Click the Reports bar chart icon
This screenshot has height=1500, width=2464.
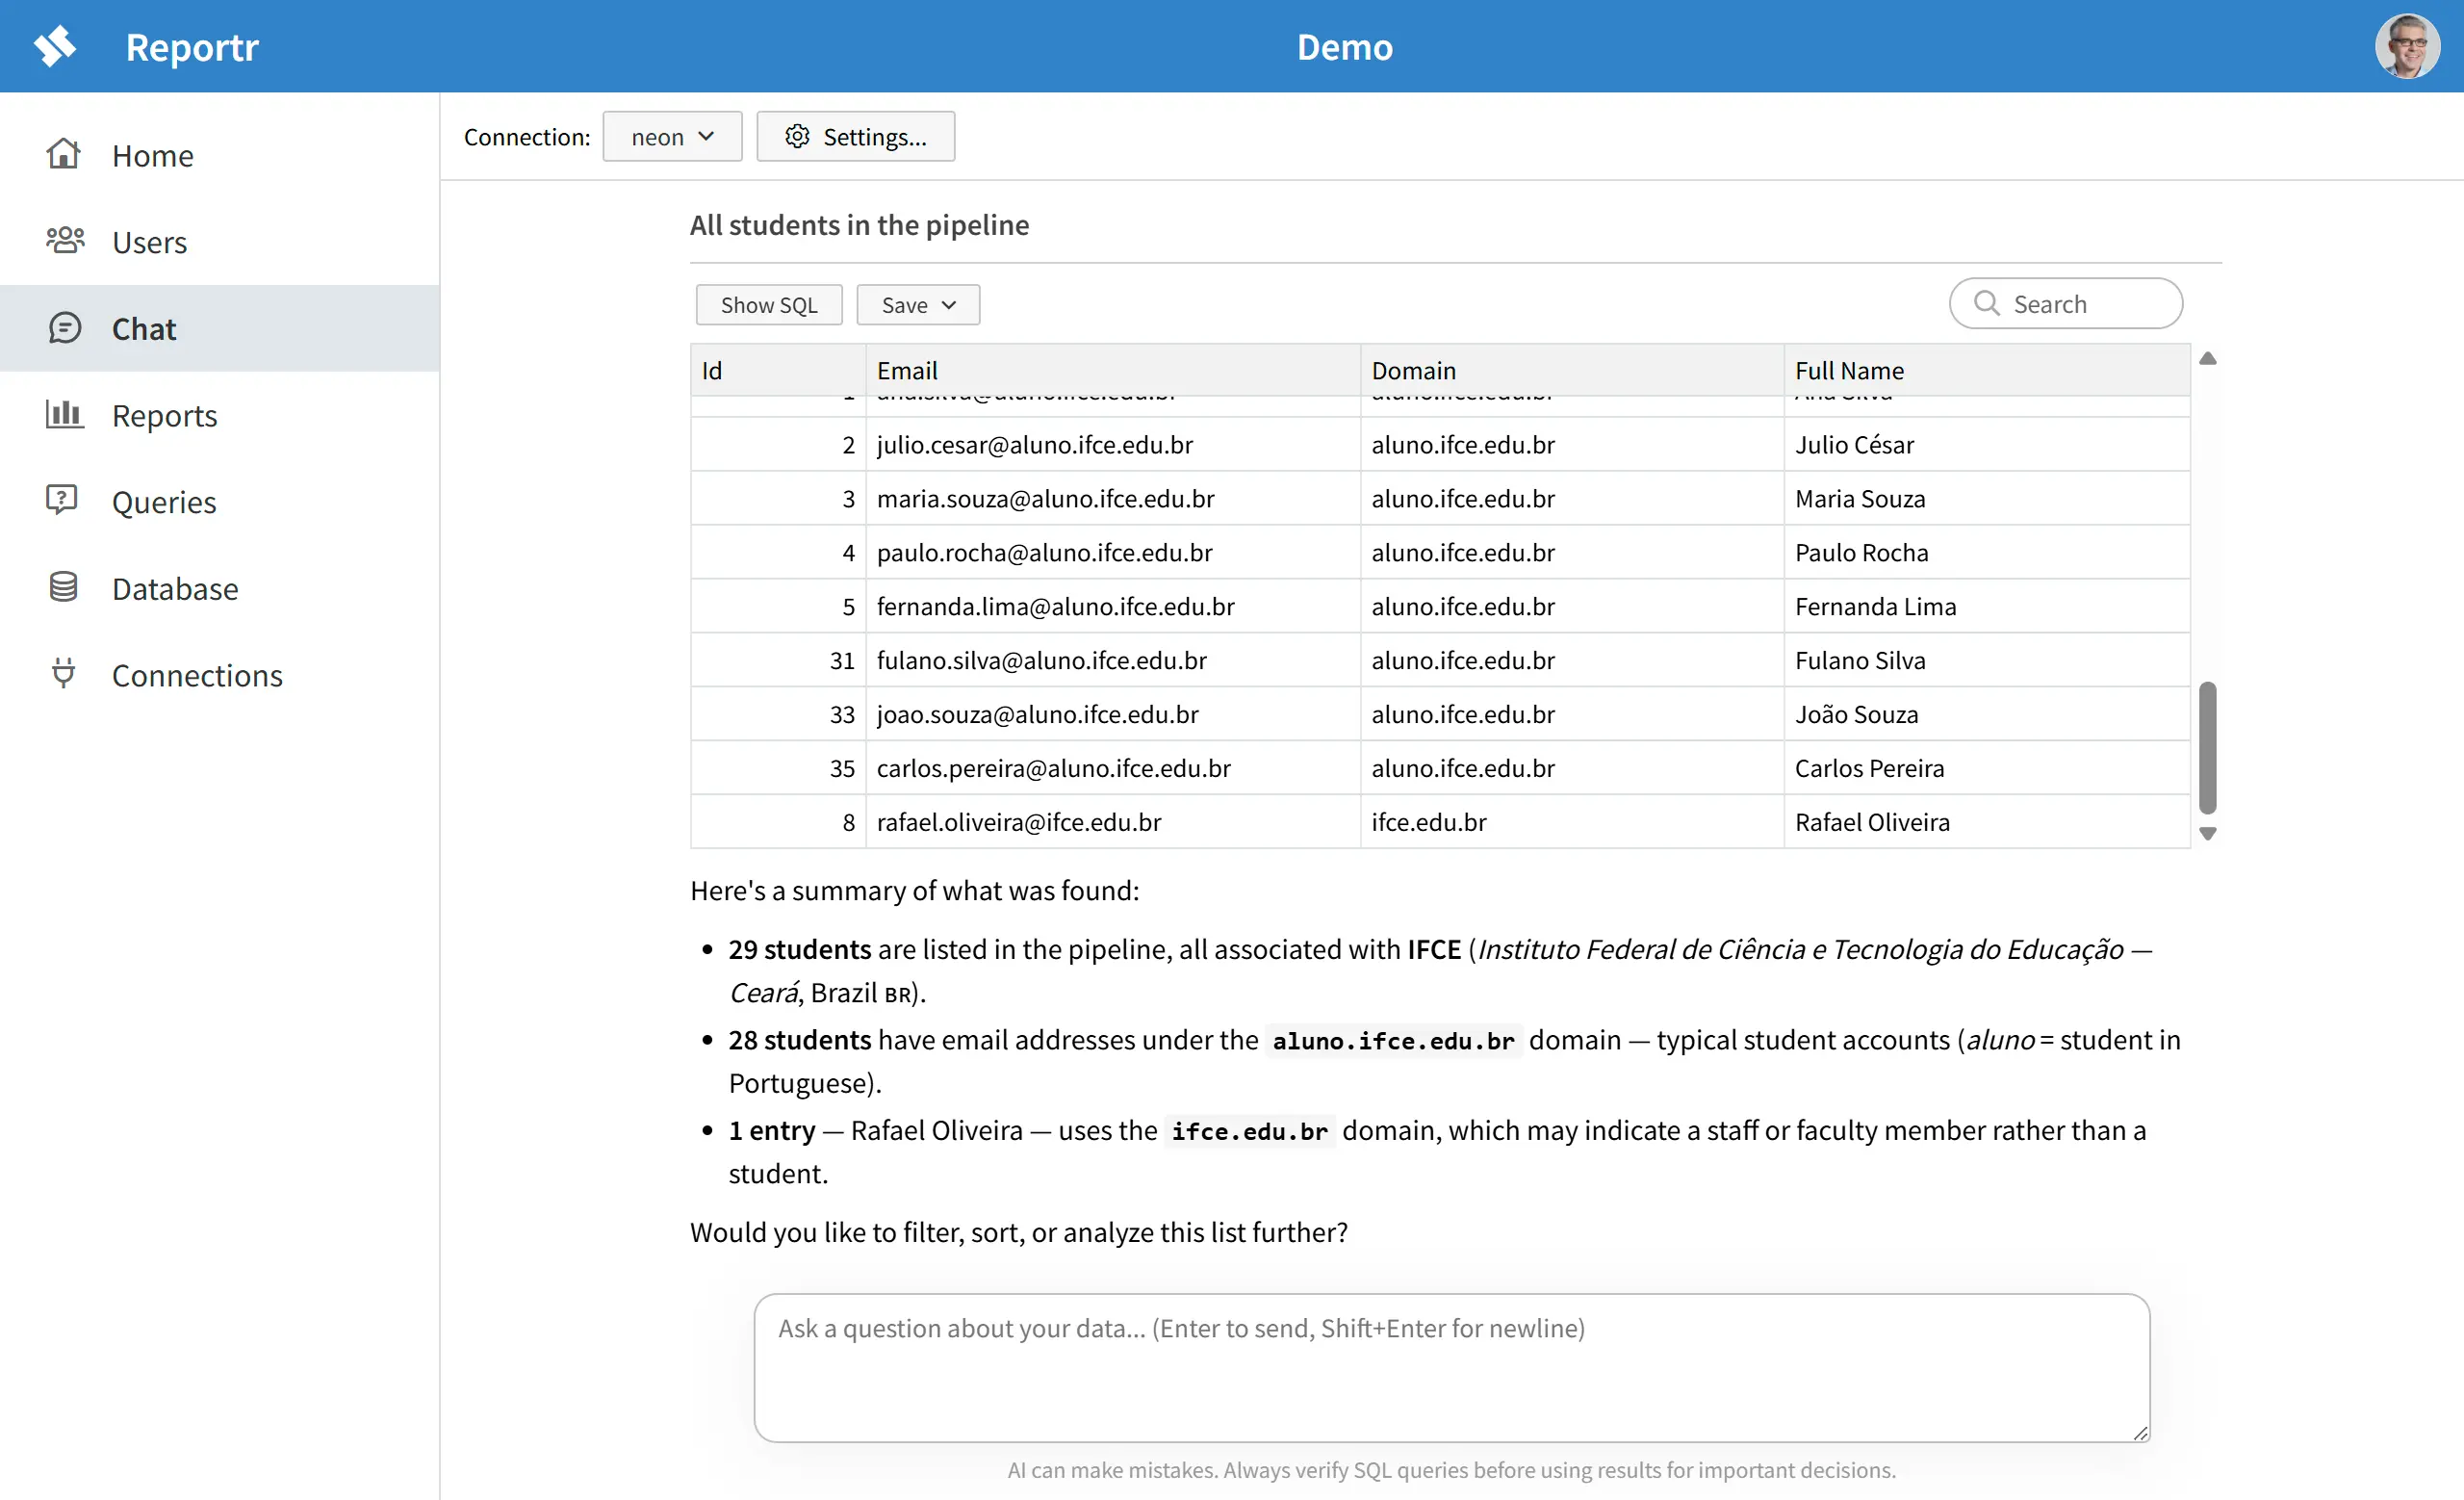[x=65, y=414]
